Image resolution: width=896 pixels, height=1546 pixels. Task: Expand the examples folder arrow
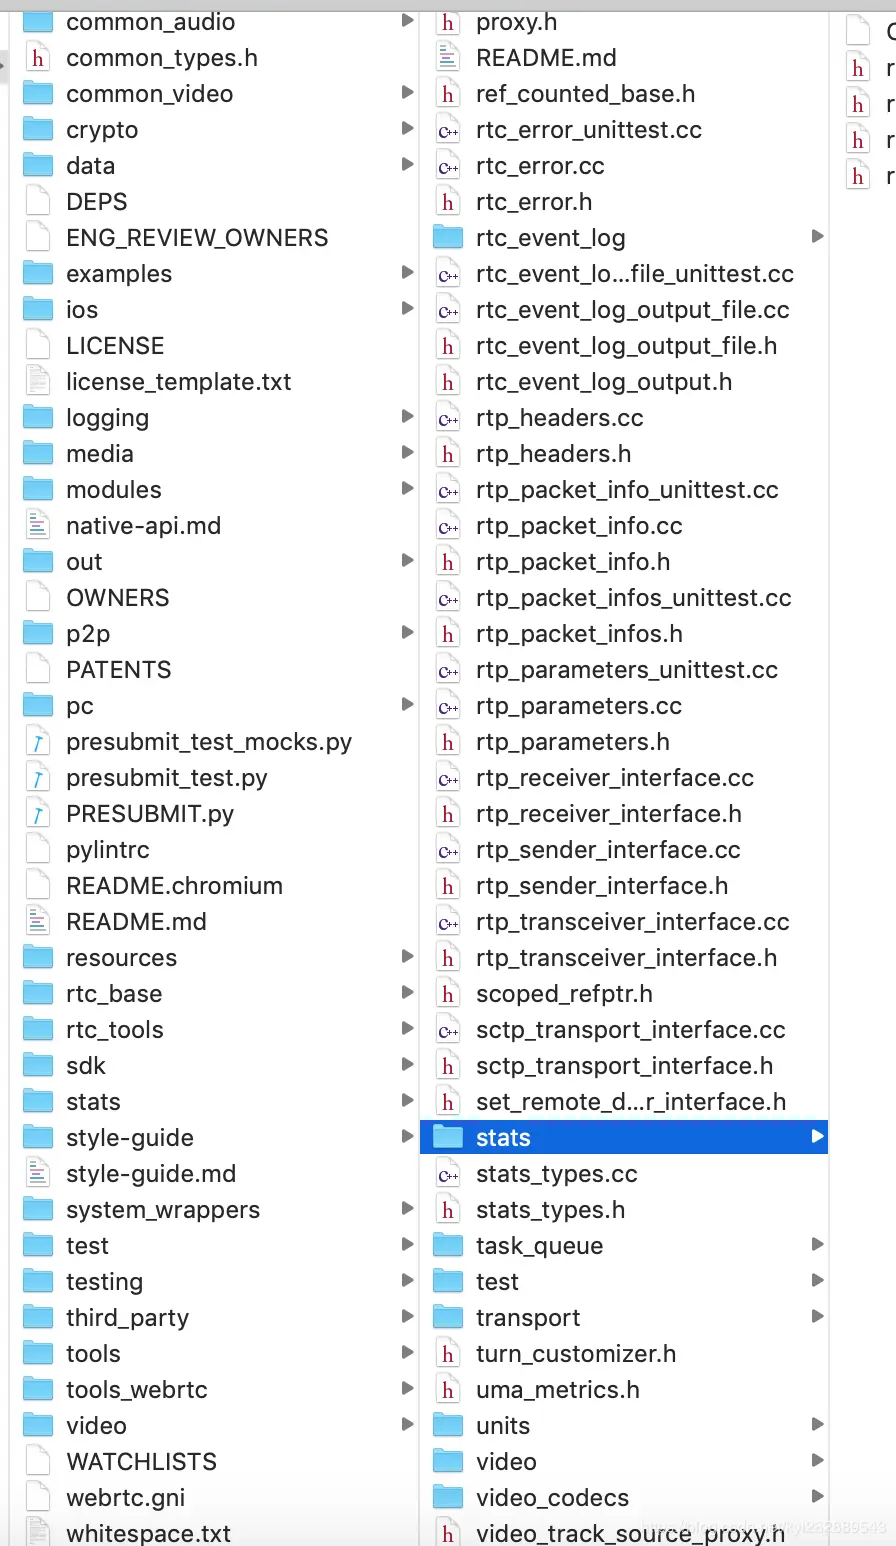pos(407,273)
